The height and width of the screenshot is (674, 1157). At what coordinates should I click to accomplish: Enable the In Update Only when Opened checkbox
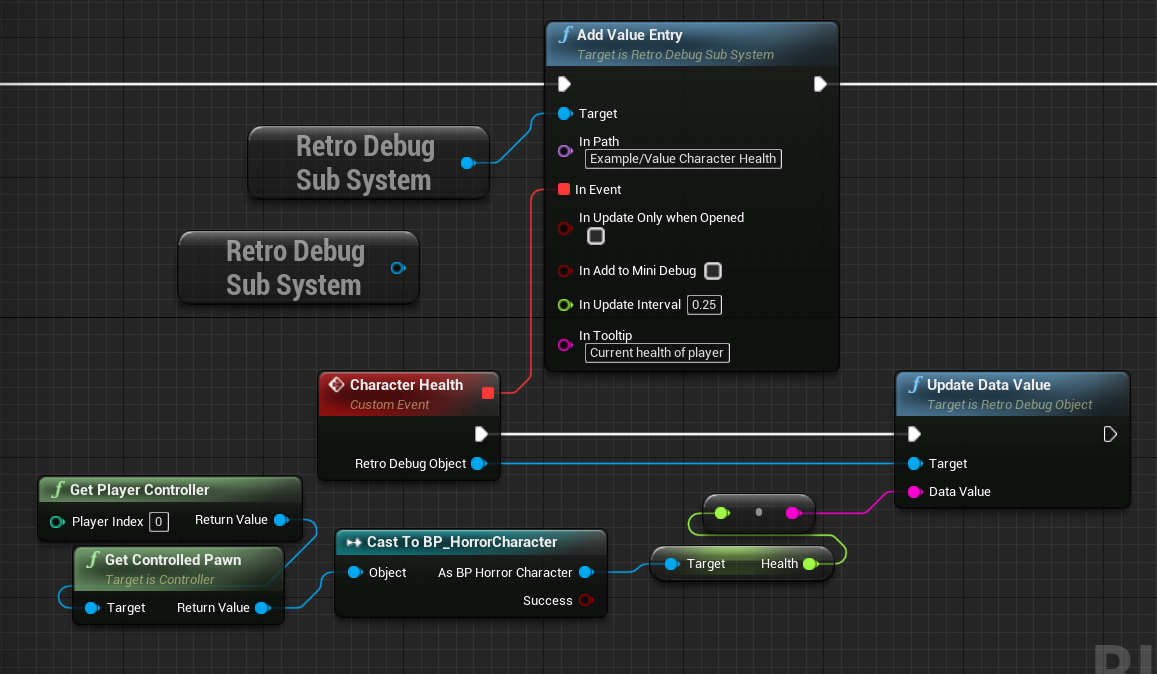point(596,236)
